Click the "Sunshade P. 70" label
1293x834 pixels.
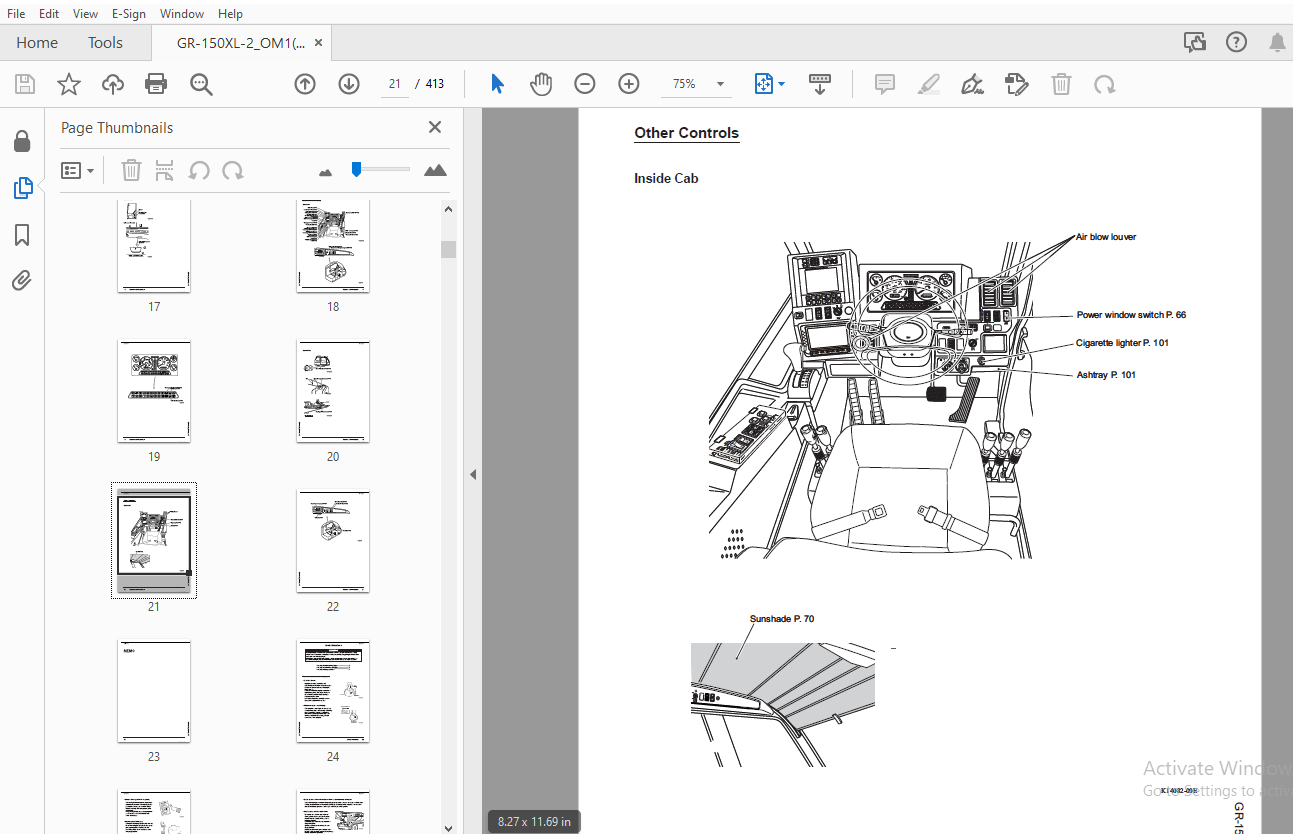(x=782, y=619)
